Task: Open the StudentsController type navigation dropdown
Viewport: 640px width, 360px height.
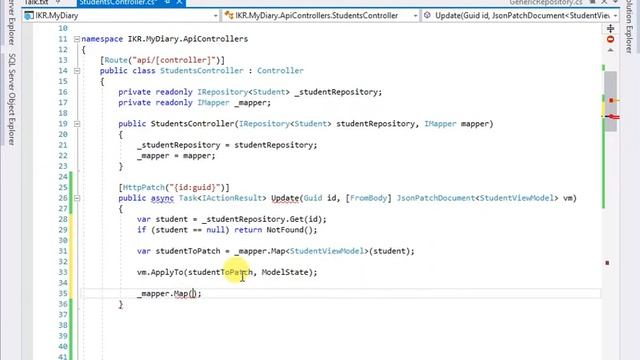Action: (321, 16)
